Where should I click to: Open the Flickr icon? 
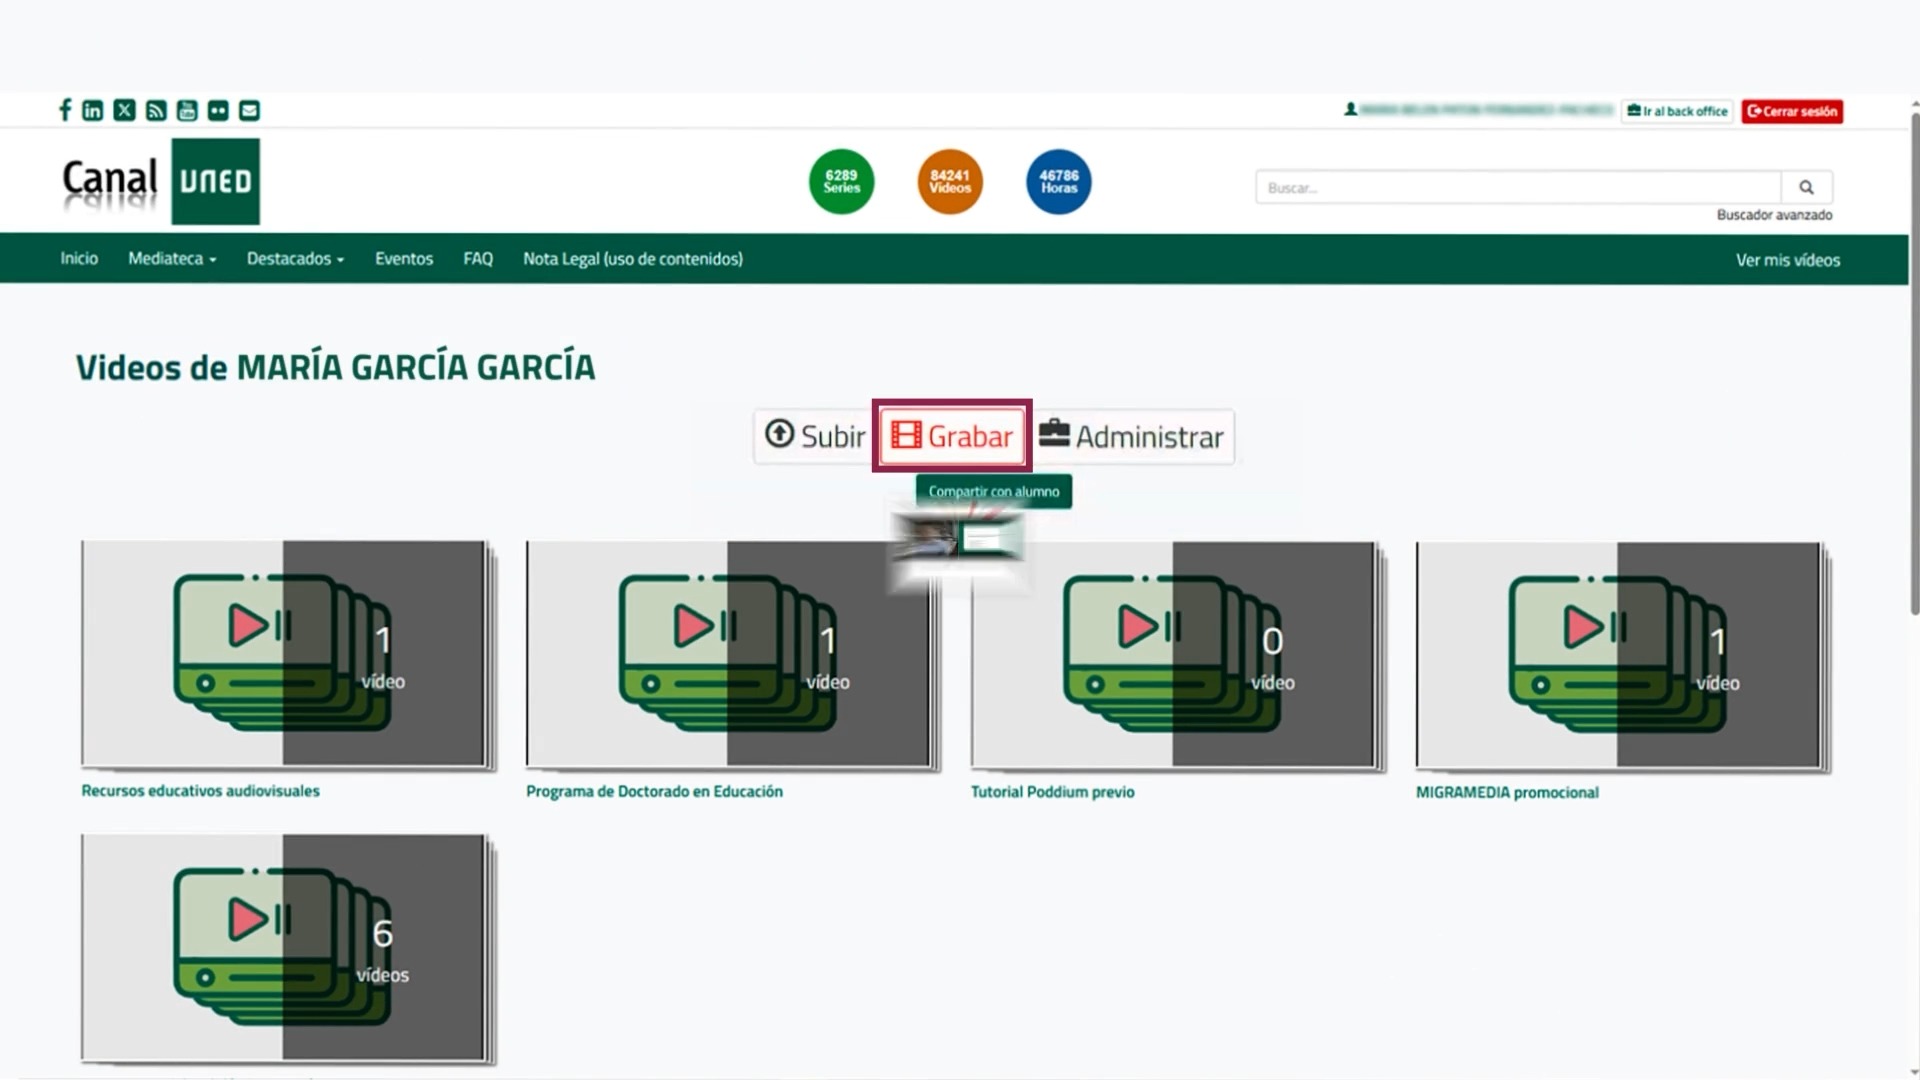point(218,110)
